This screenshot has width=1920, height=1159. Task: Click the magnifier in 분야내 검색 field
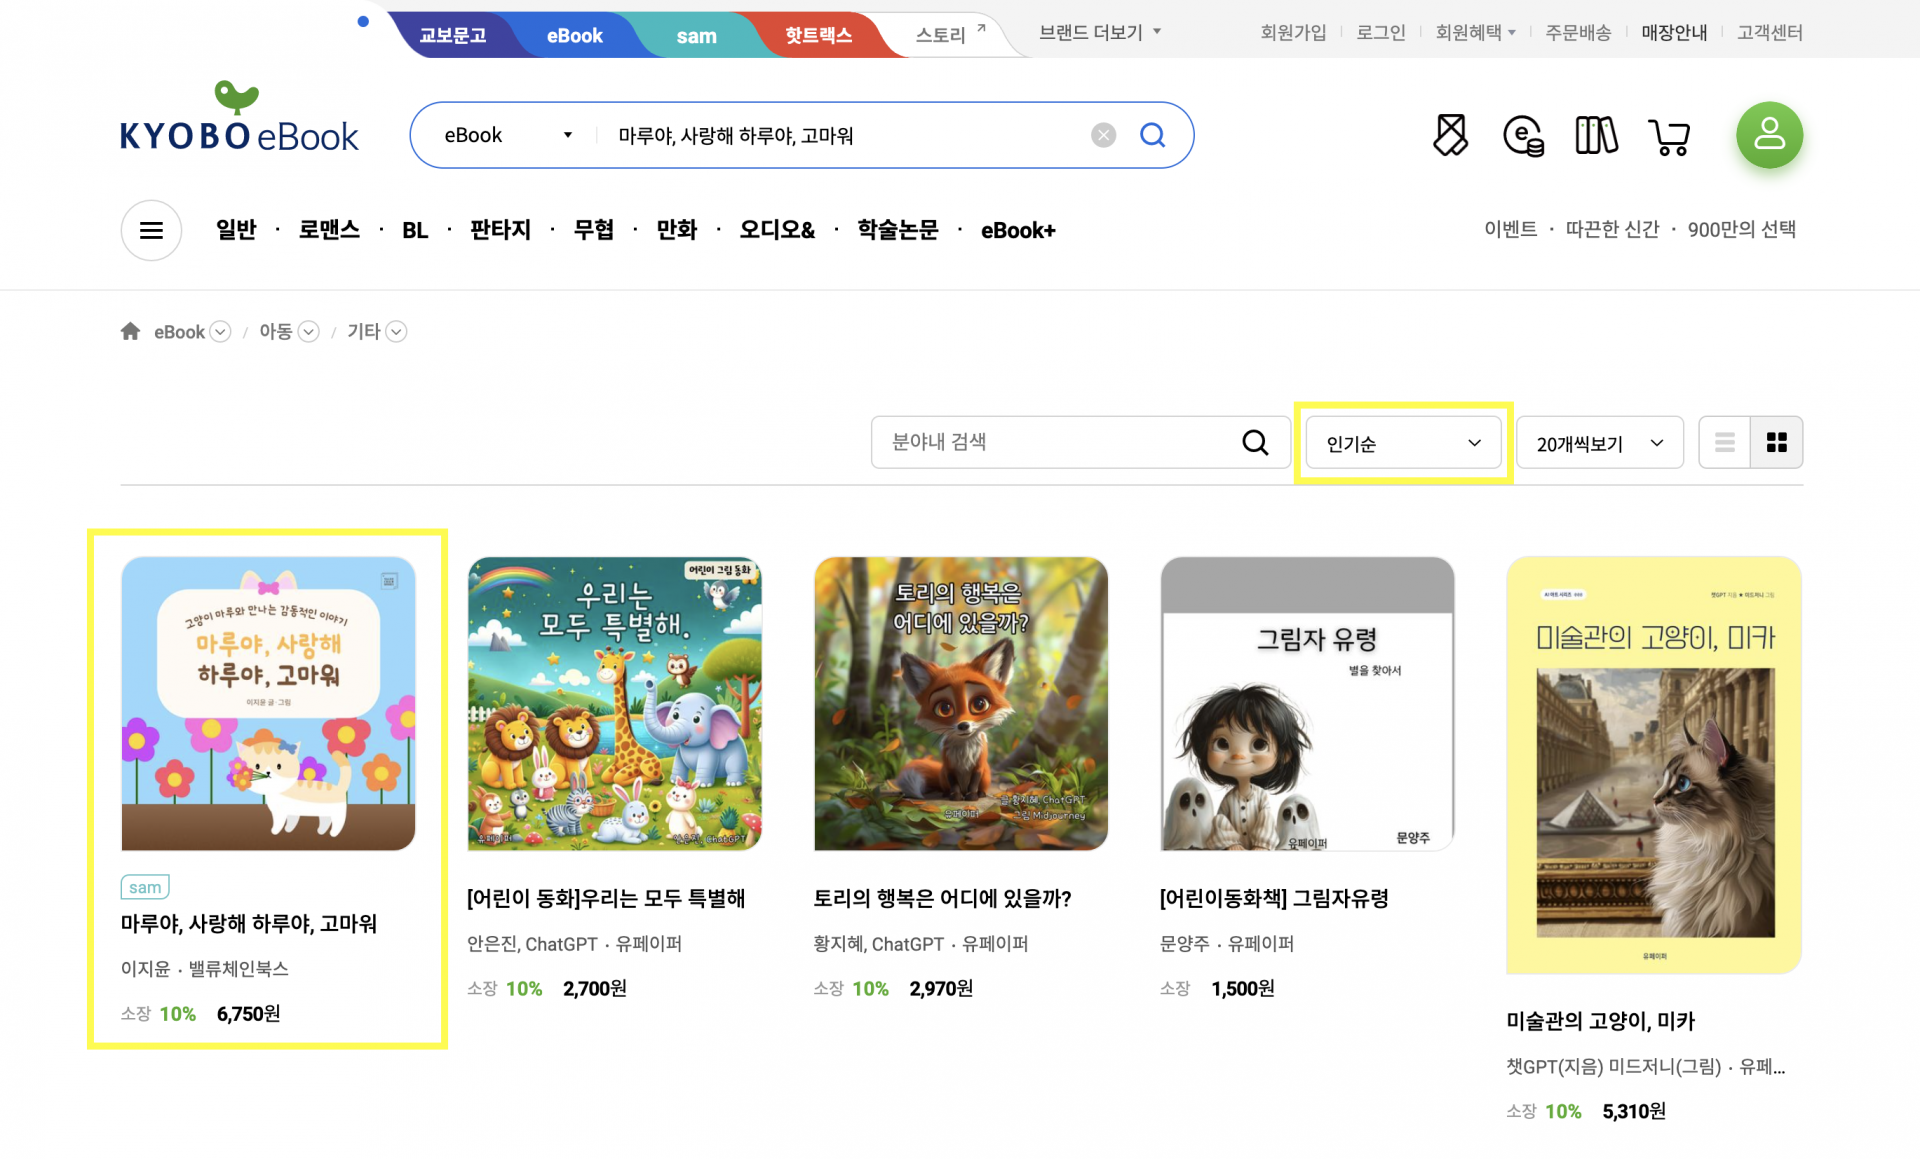[x=1255, y=442]
